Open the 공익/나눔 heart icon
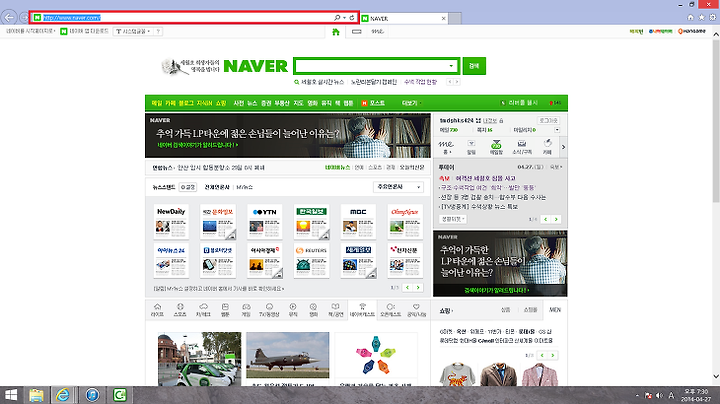This screenshot has width=720, height=404. tap(416, 309)
